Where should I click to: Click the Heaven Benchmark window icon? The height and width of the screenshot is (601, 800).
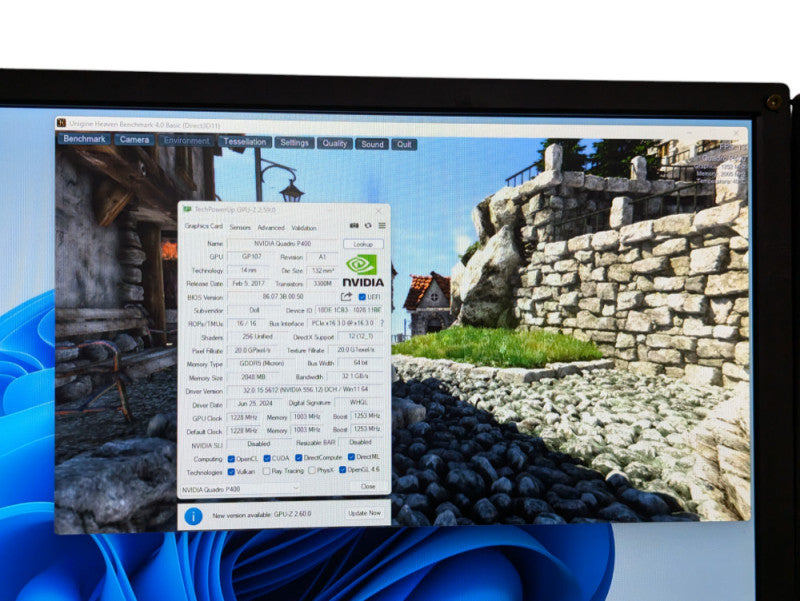61,123
